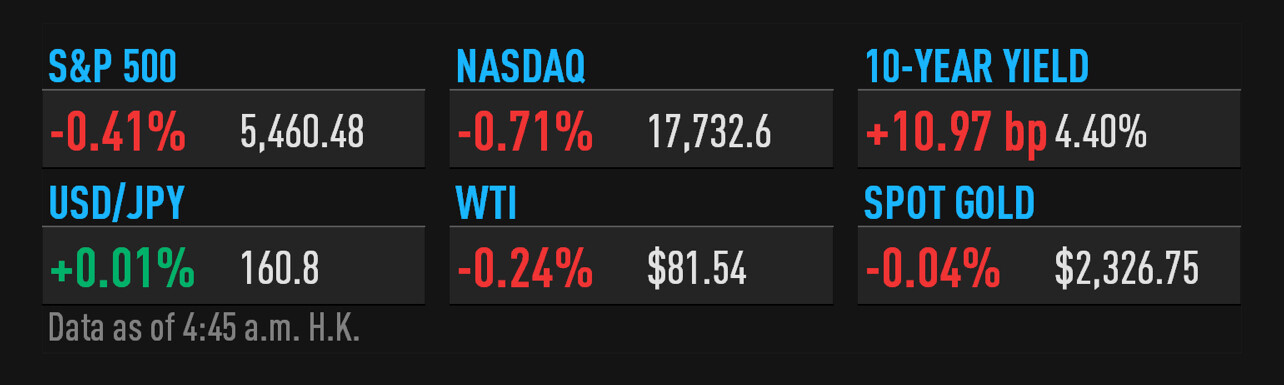Open the 10-YEAR YIELD heading

pyautogui.click(x=976, y=68)
